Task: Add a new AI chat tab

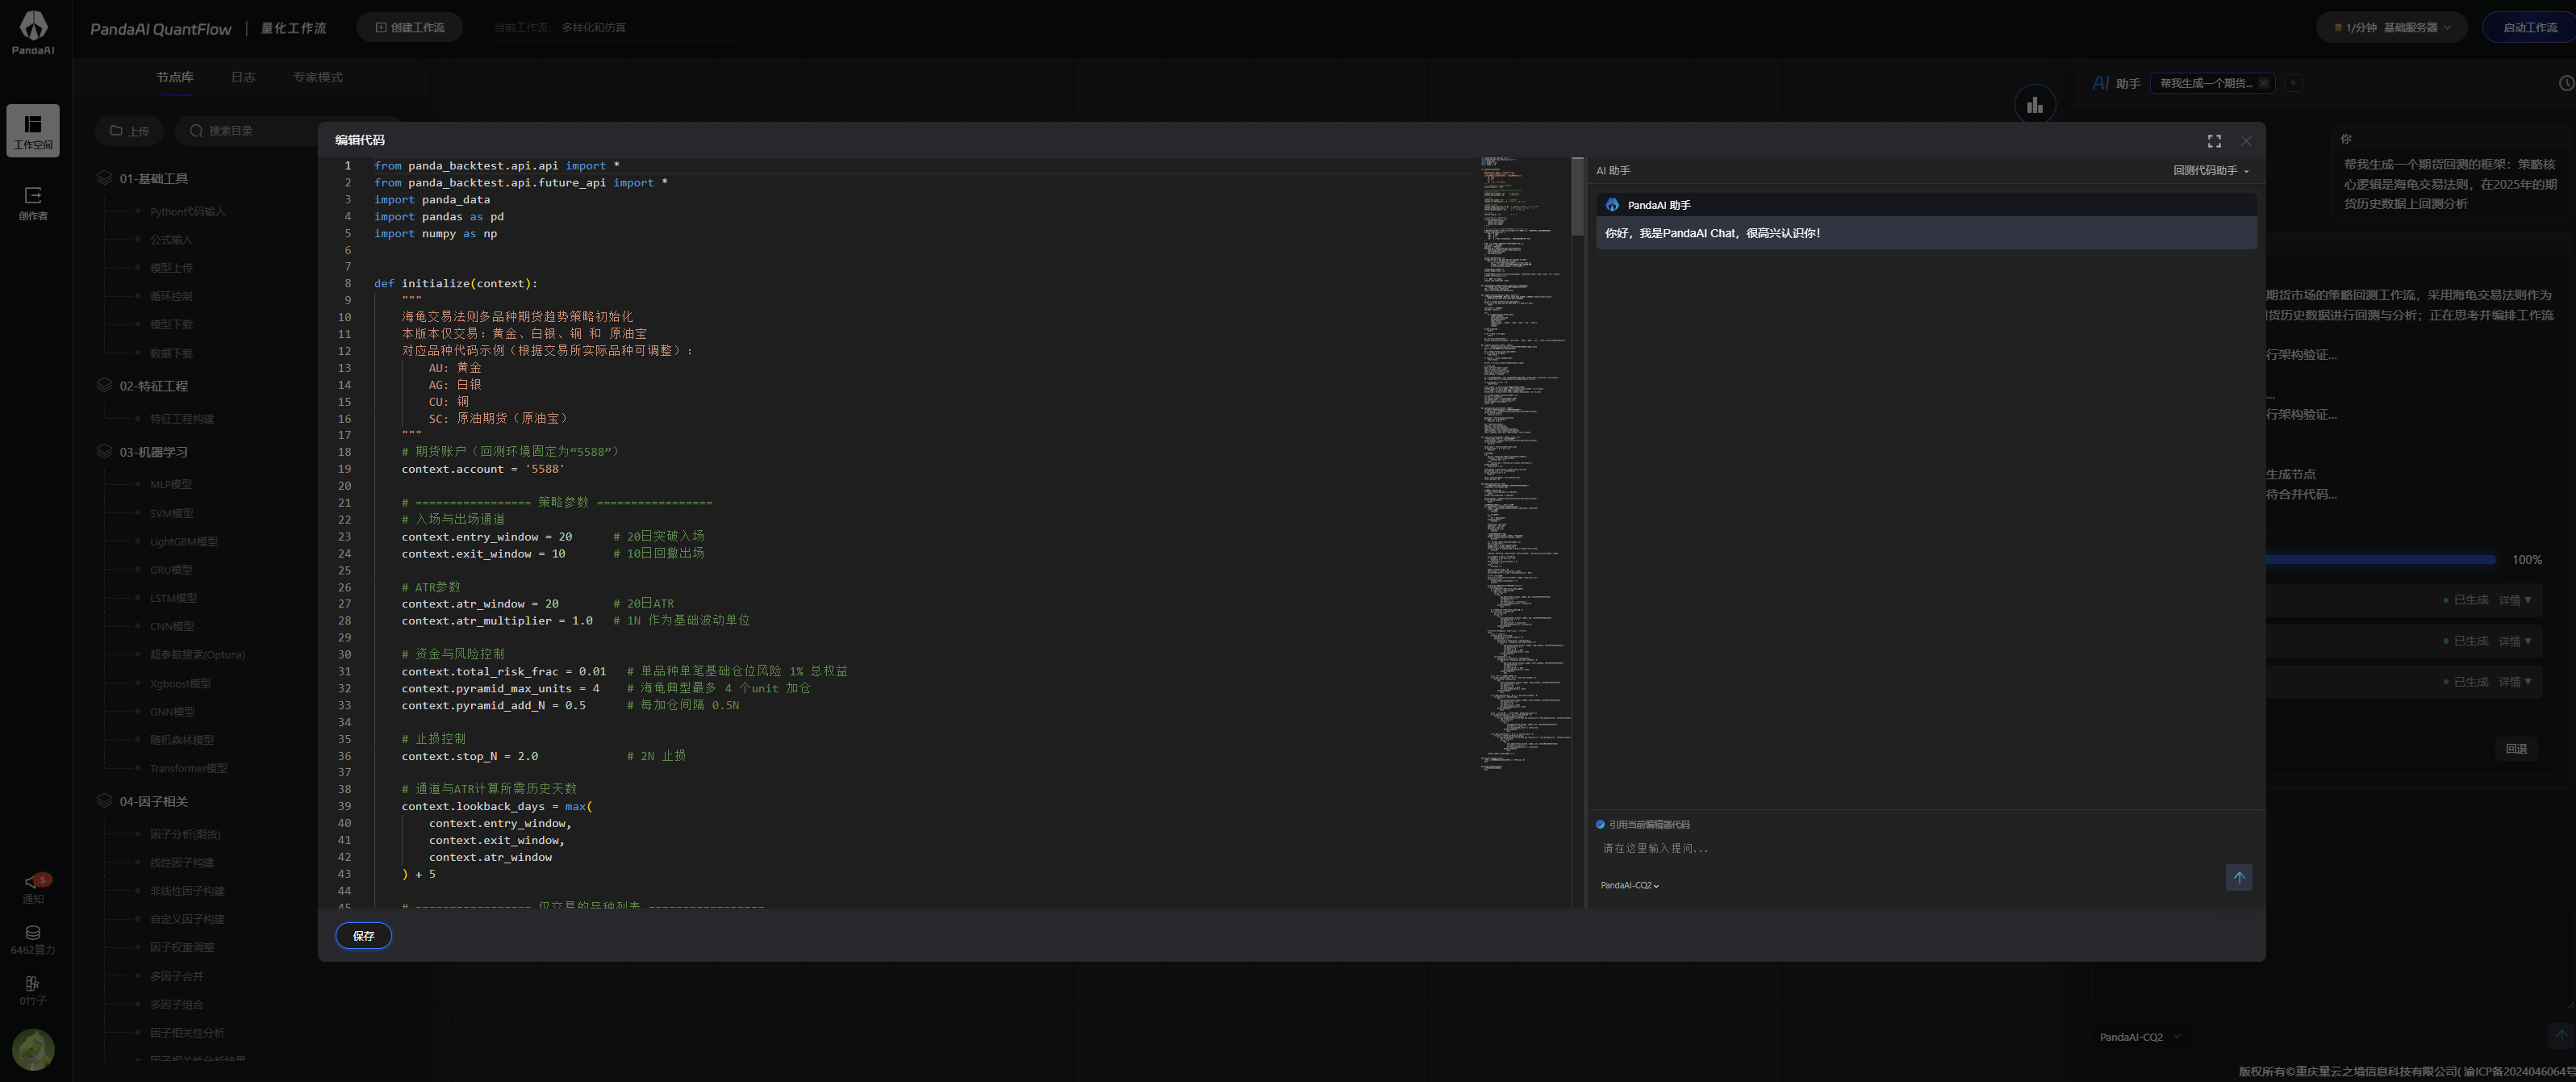Action: coord(2293,83)
